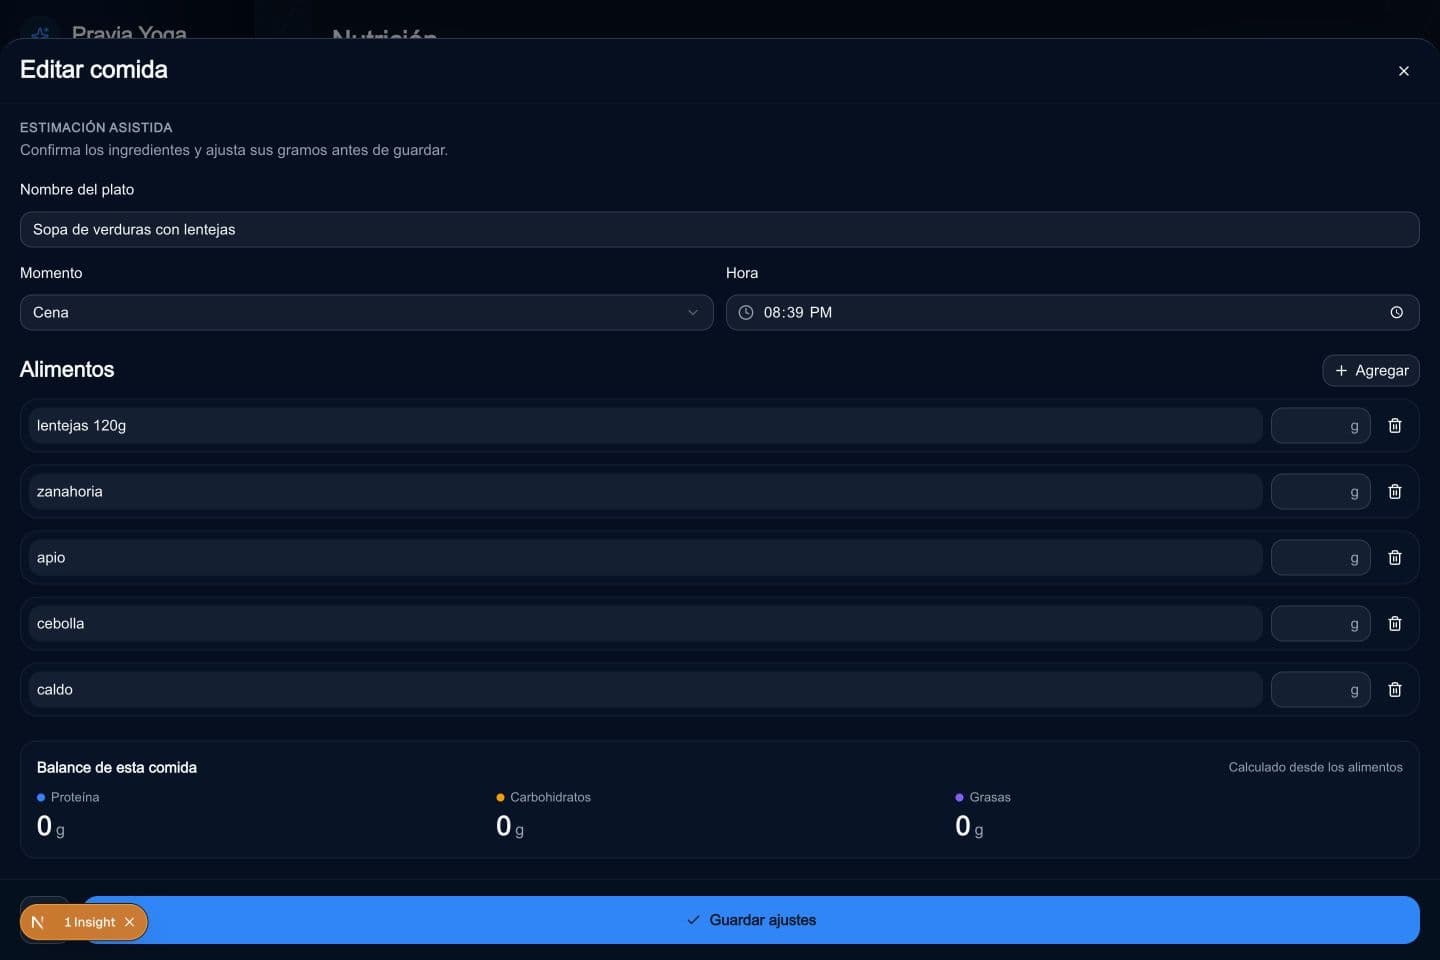Click the Hora time field showing 08:39 PM
This screenshot has width=1440, height=960.
1072,313
